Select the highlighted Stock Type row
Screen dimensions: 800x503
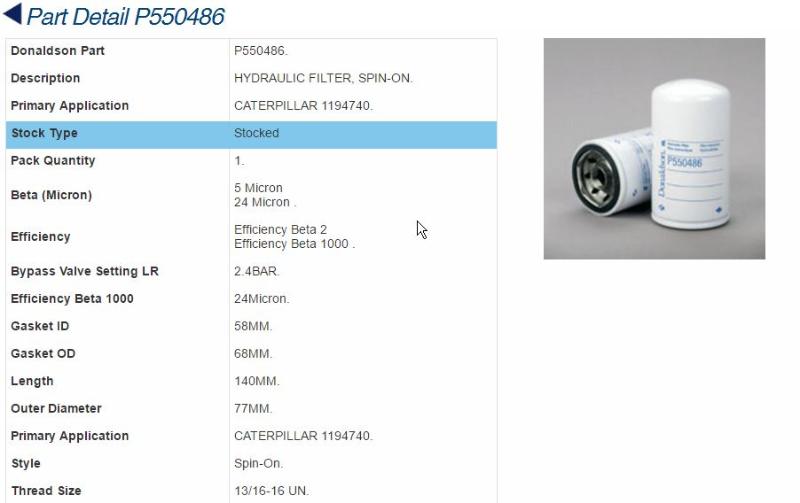[x=251, y=135]
